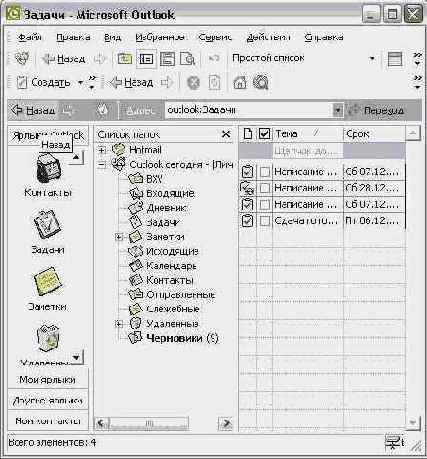
Task: Click the Home page icon
Action: tap(240, 83)
